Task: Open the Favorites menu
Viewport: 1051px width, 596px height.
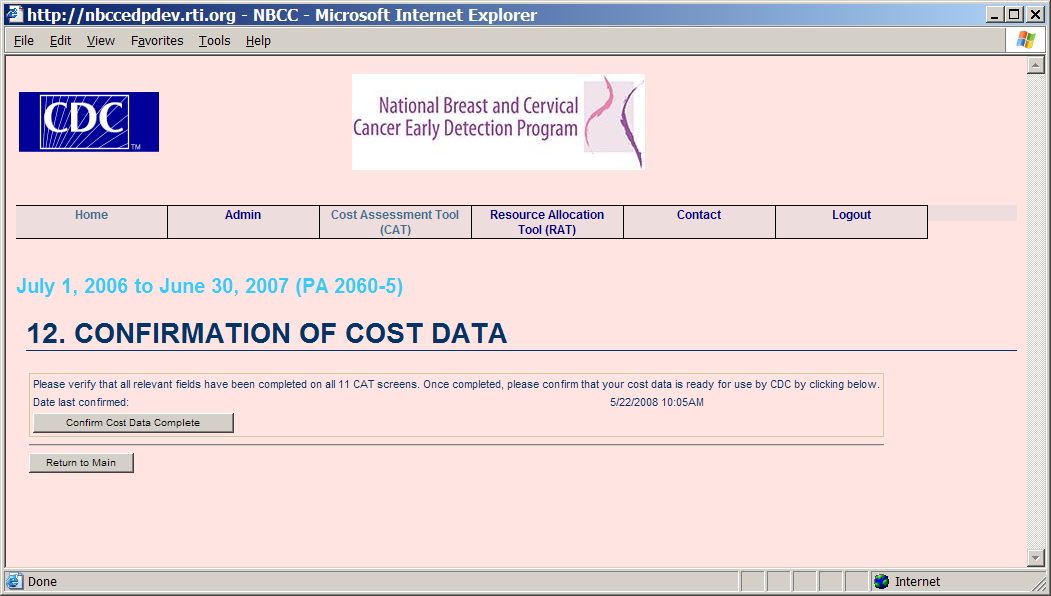Action: tap(157, 41)
